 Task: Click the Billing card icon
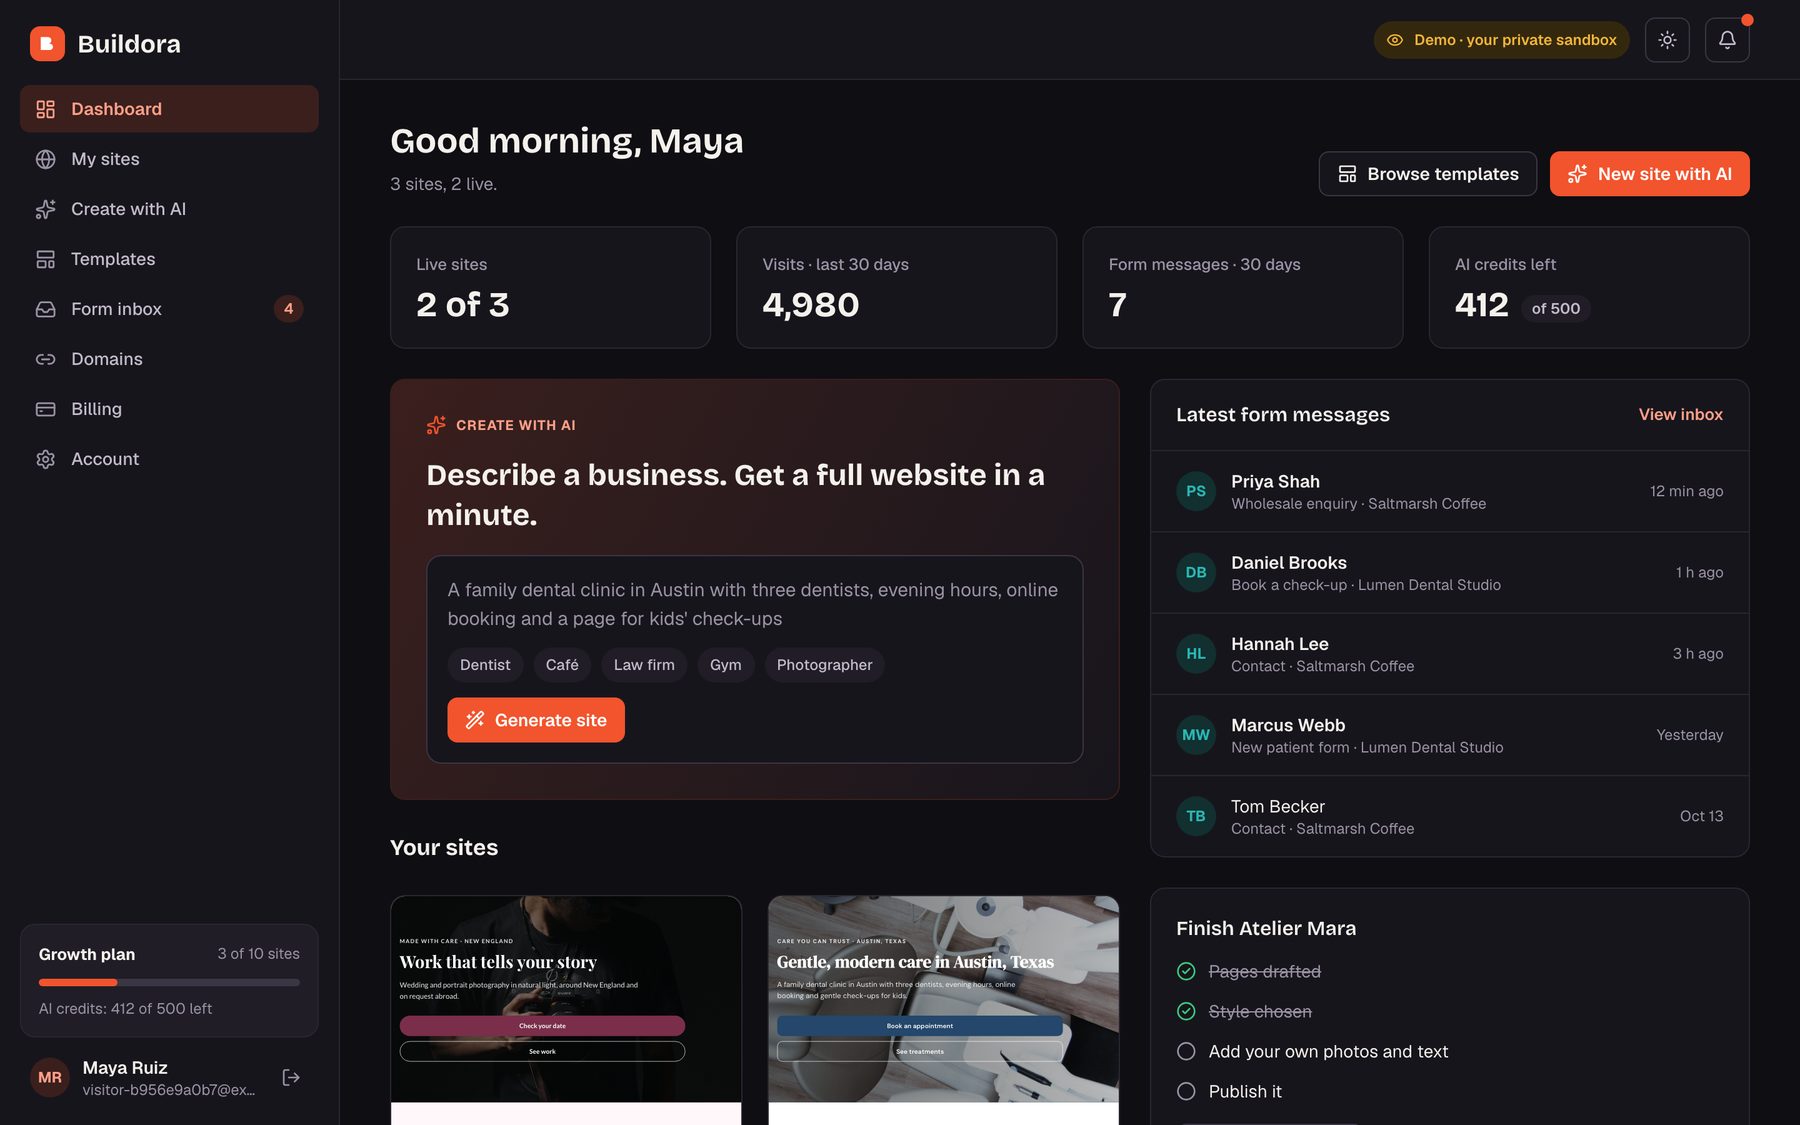46,409
